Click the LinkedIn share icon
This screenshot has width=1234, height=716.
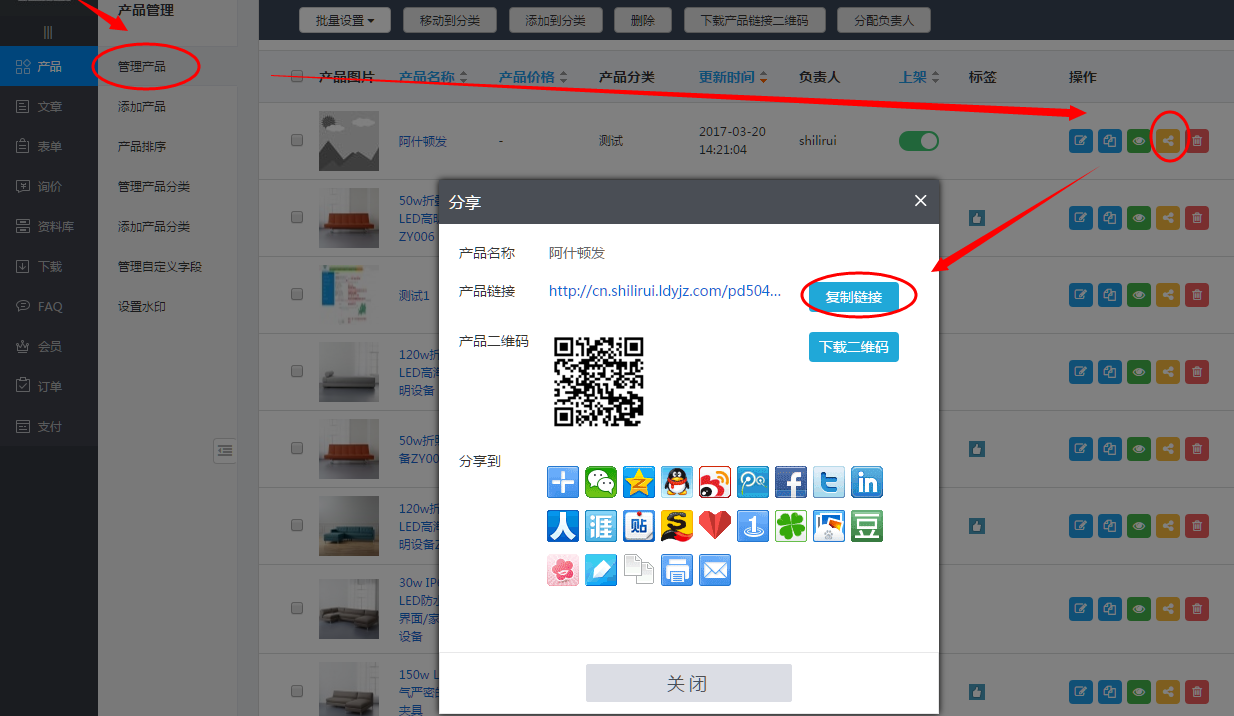click(x=867, y=482)
